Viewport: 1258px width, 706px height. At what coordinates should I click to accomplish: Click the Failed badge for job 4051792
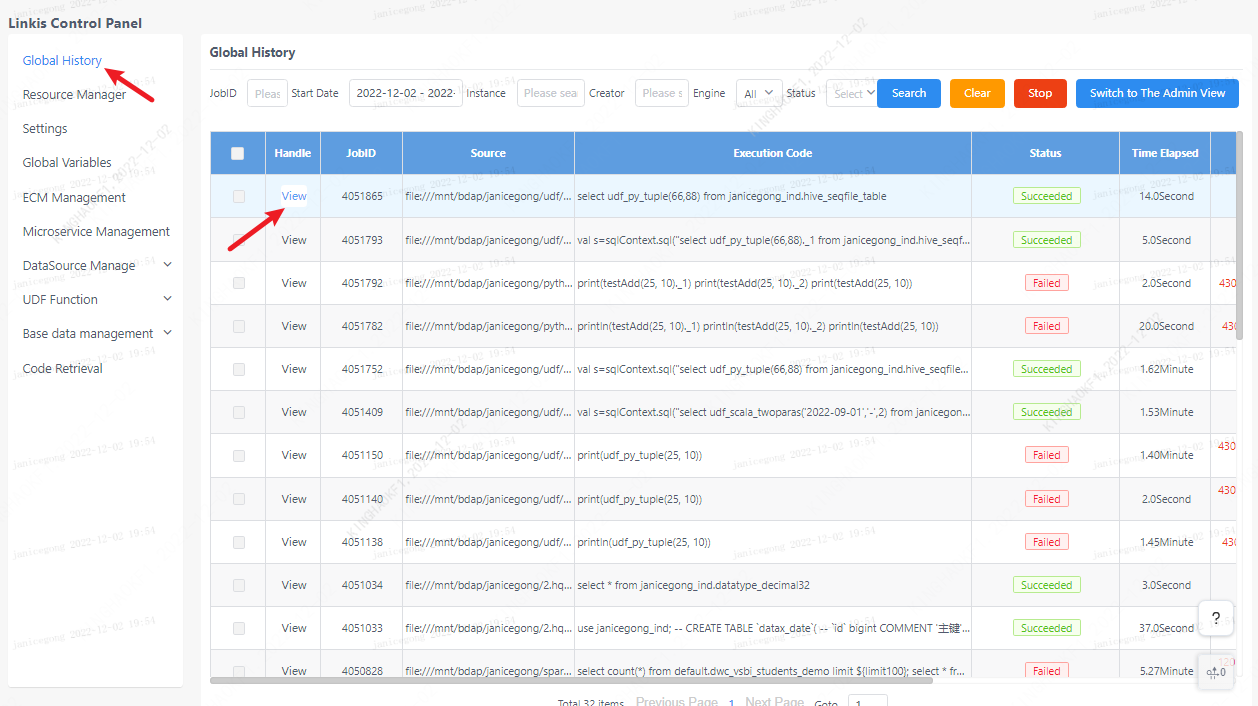[1046, 283]
